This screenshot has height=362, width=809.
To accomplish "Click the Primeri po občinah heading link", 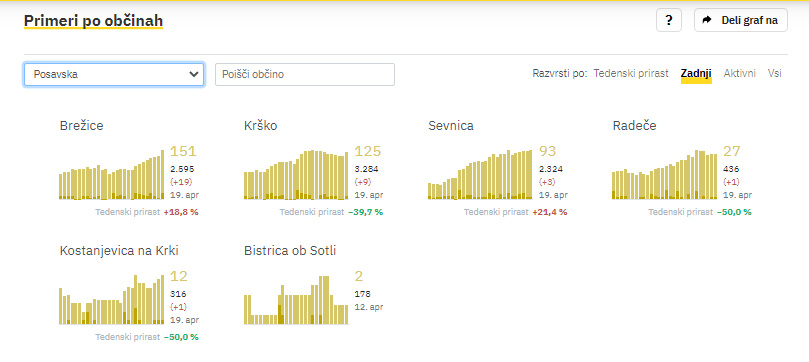I will tap(93, 21).
